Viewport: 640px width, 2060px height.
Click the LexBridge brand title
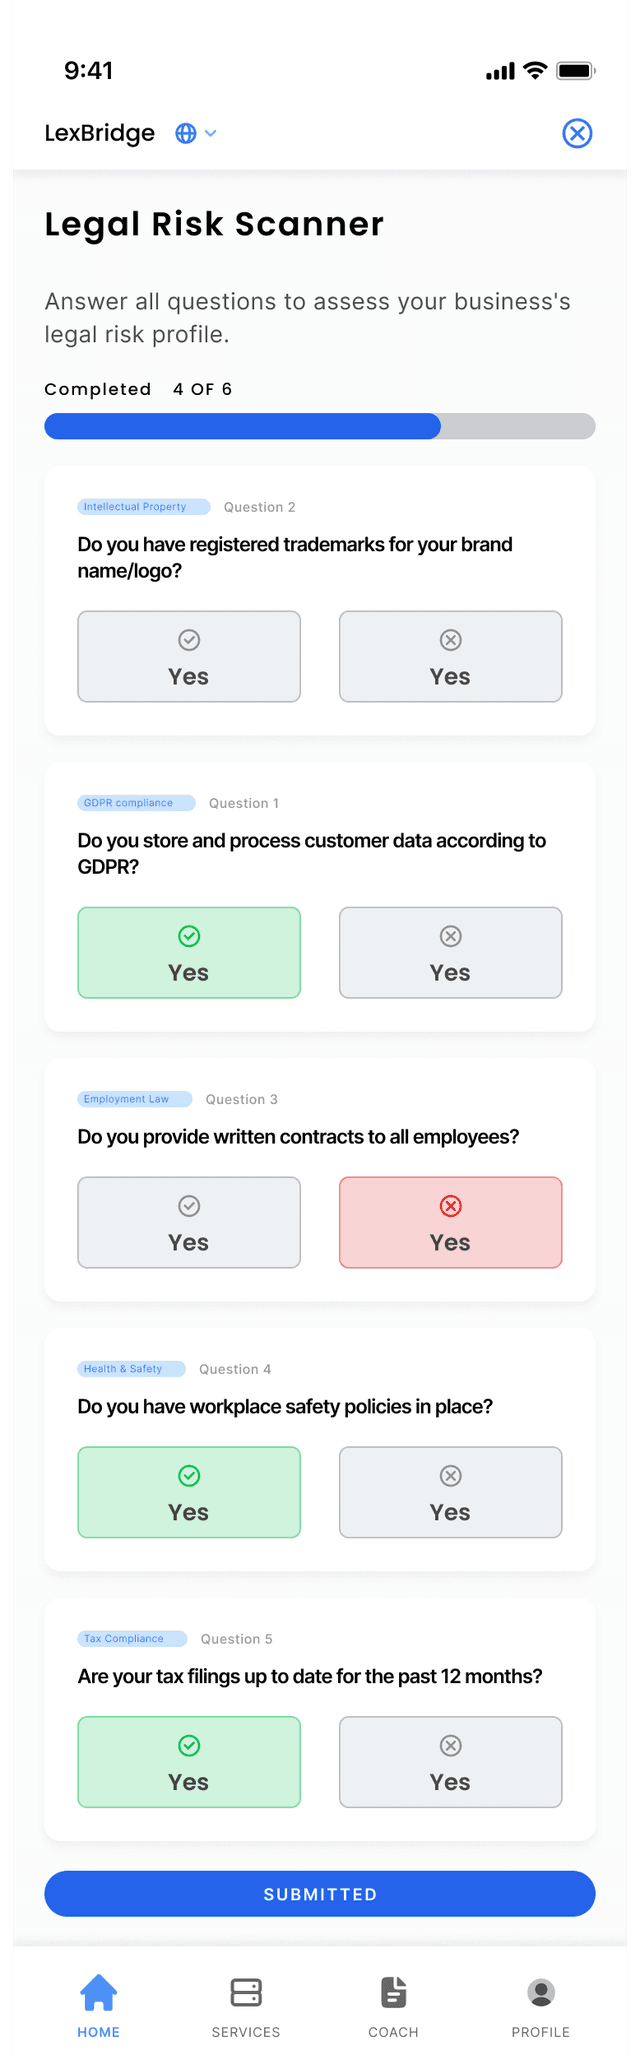(x=98, y=132)
